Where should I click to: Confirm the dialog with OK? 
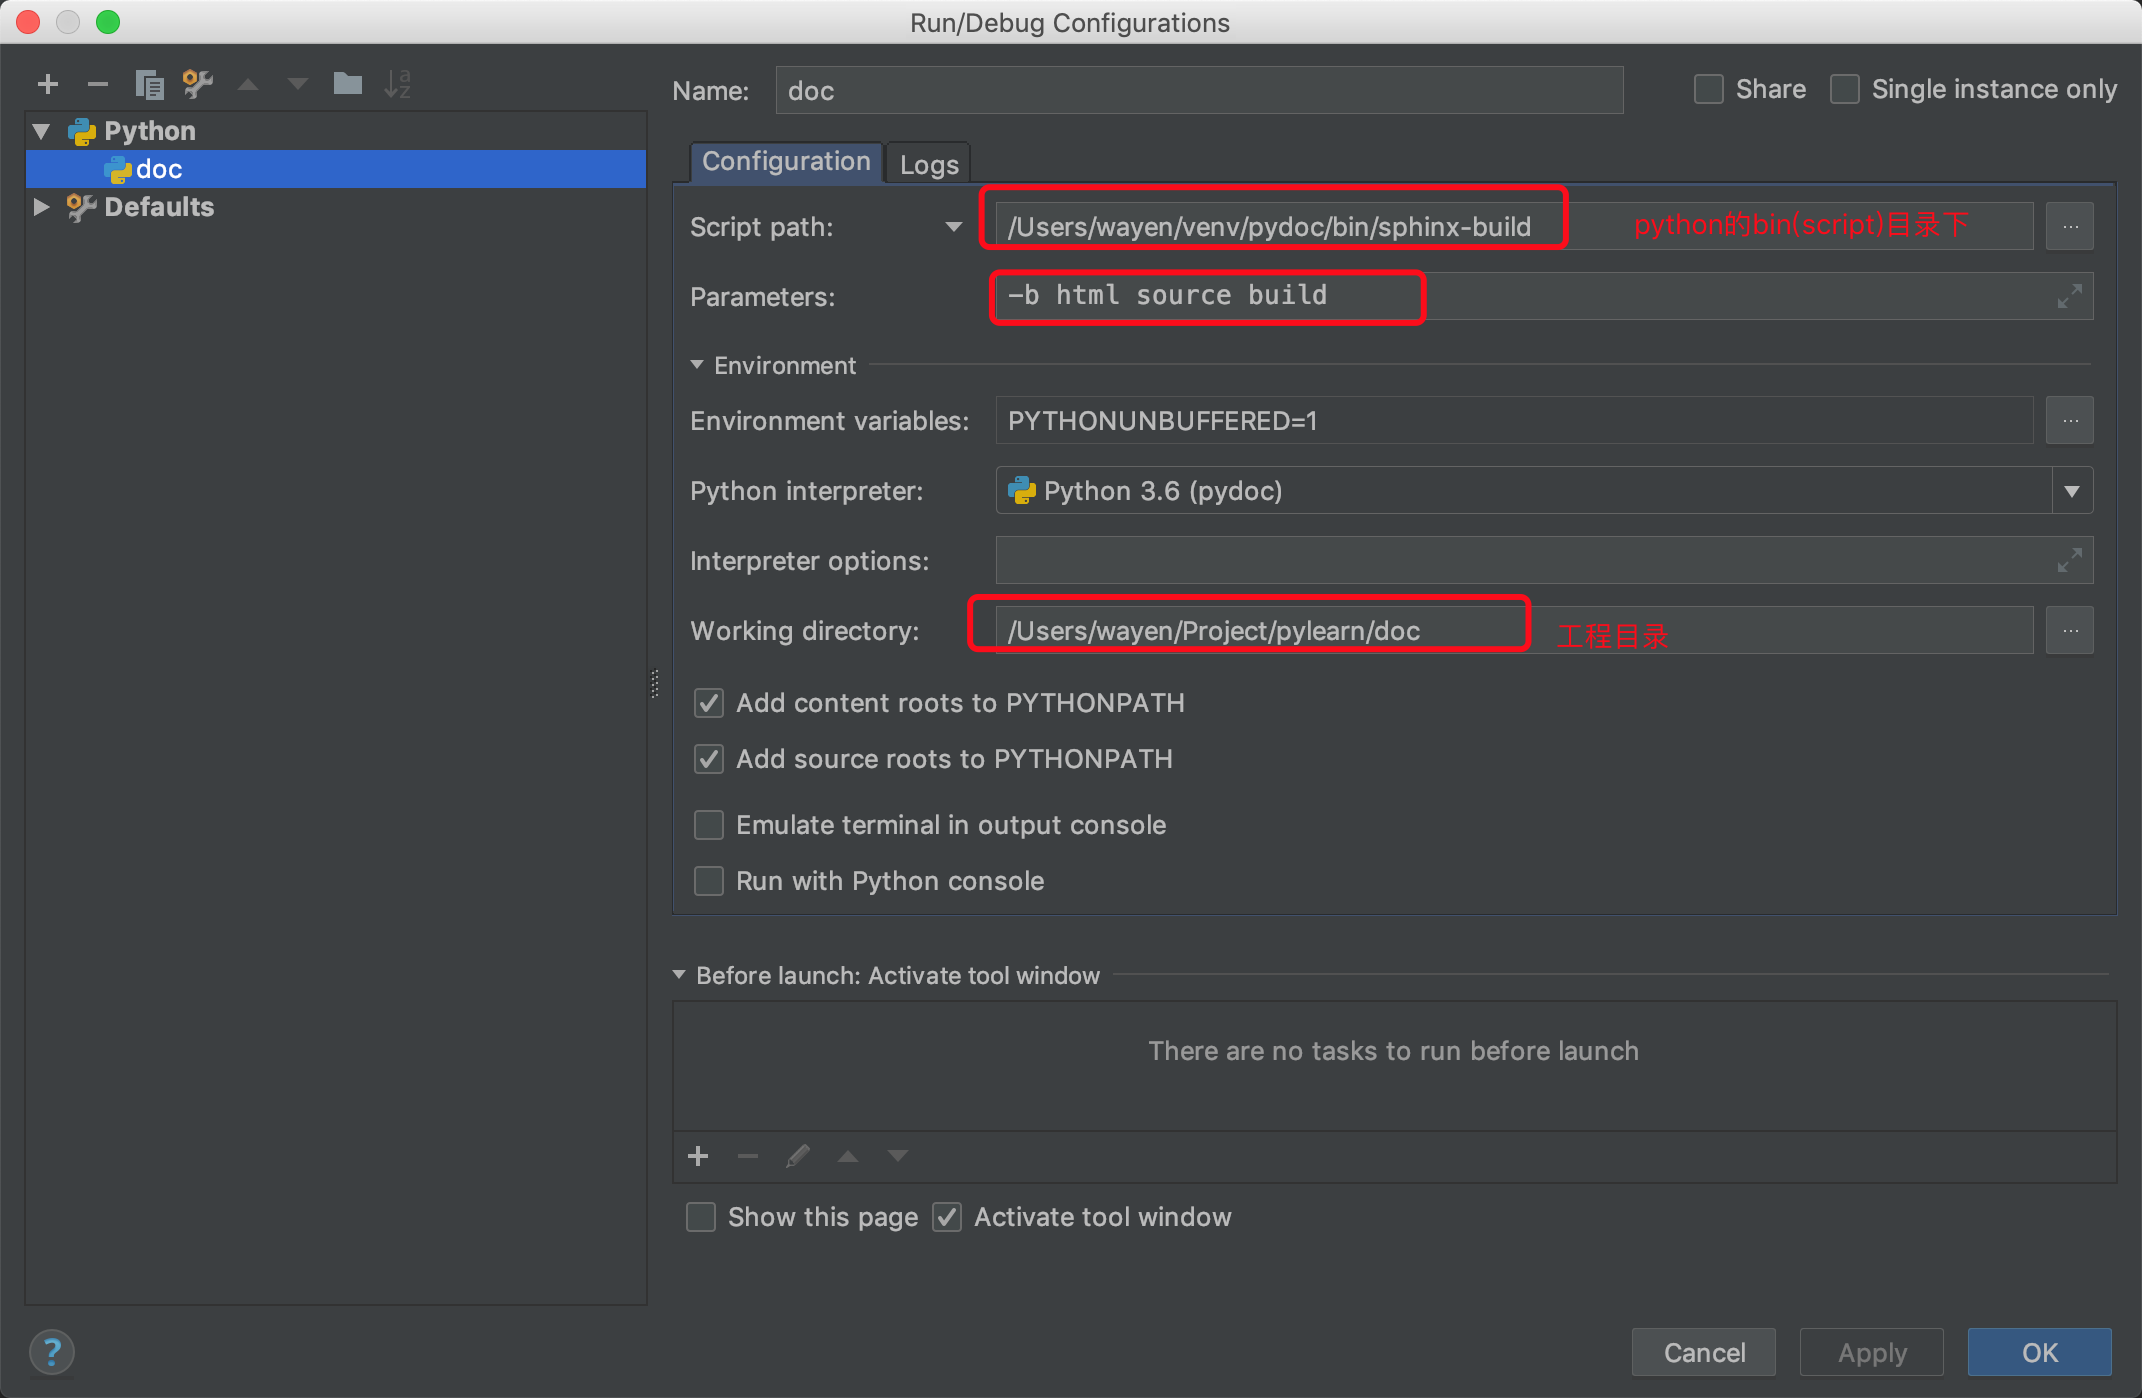tap(2040, 1353)
